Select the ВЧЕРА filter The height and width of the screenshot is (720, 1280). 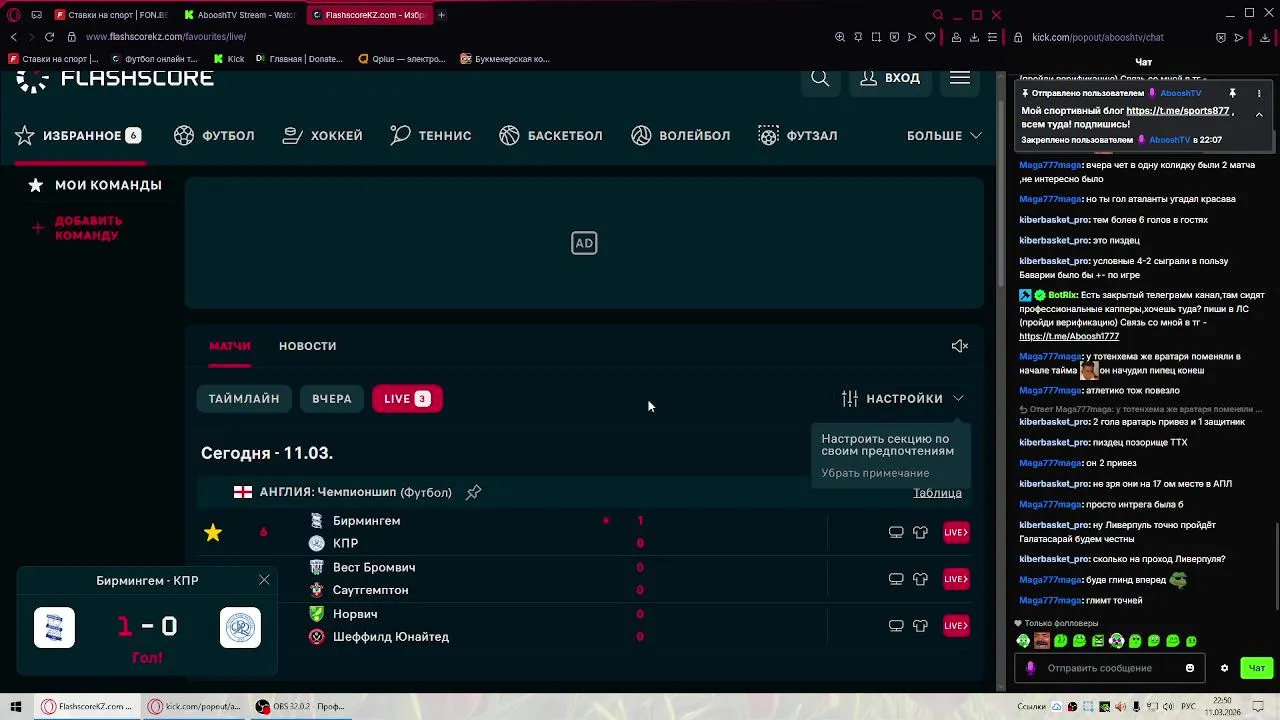[x=332, y=399]
